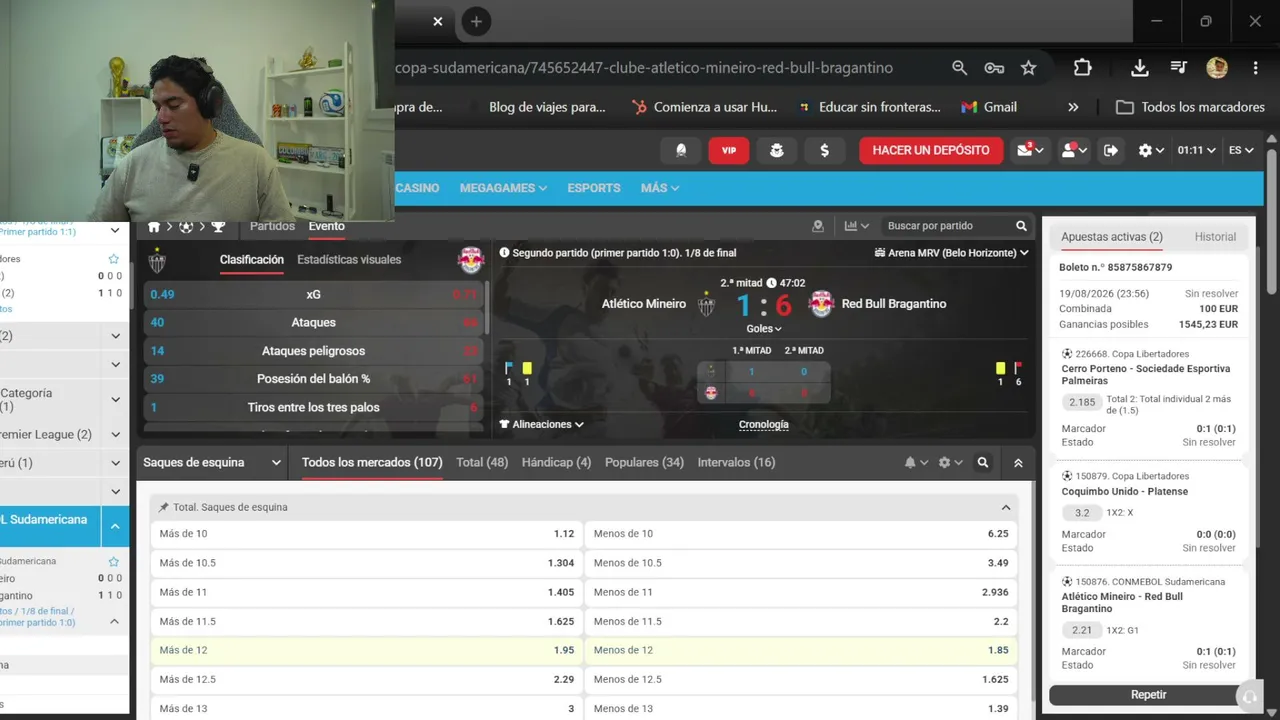Screen dimensions: 1280x720
Task: Toggle the pin on Total. Saques de esquina
Action: [163, 507]
